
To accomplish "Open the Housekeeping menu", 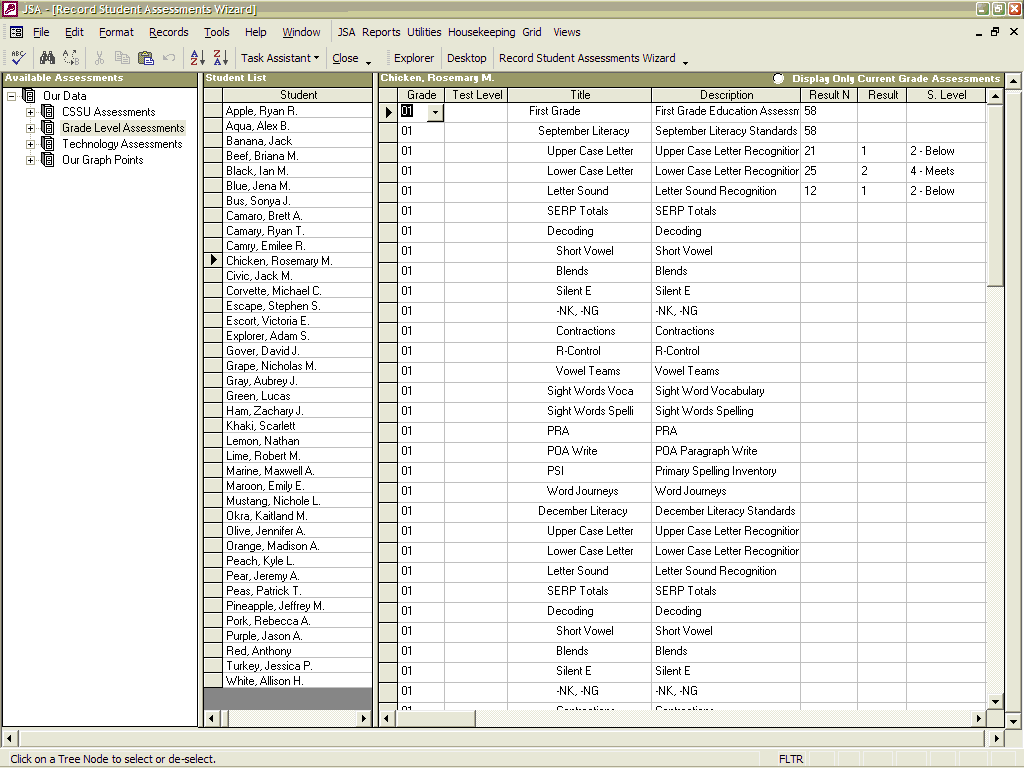I will pos(481,32).
